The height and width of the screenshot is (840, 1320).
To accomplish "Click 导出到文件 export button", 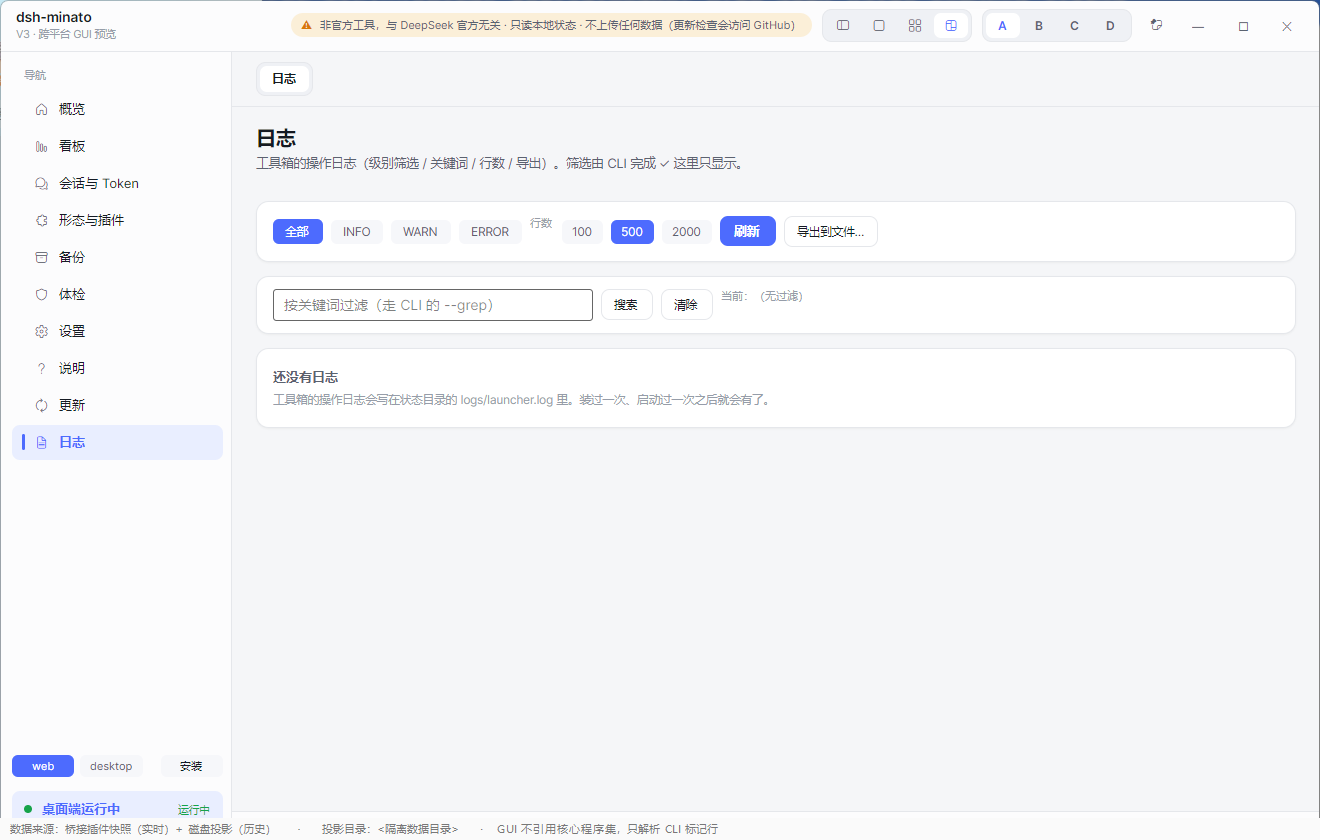I will pos(831,231).
